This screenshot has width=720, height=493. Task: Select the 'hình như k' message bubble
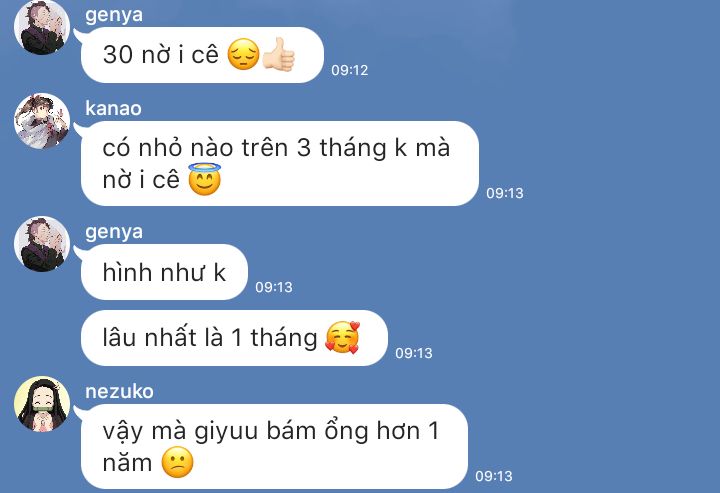click(164, 272)
